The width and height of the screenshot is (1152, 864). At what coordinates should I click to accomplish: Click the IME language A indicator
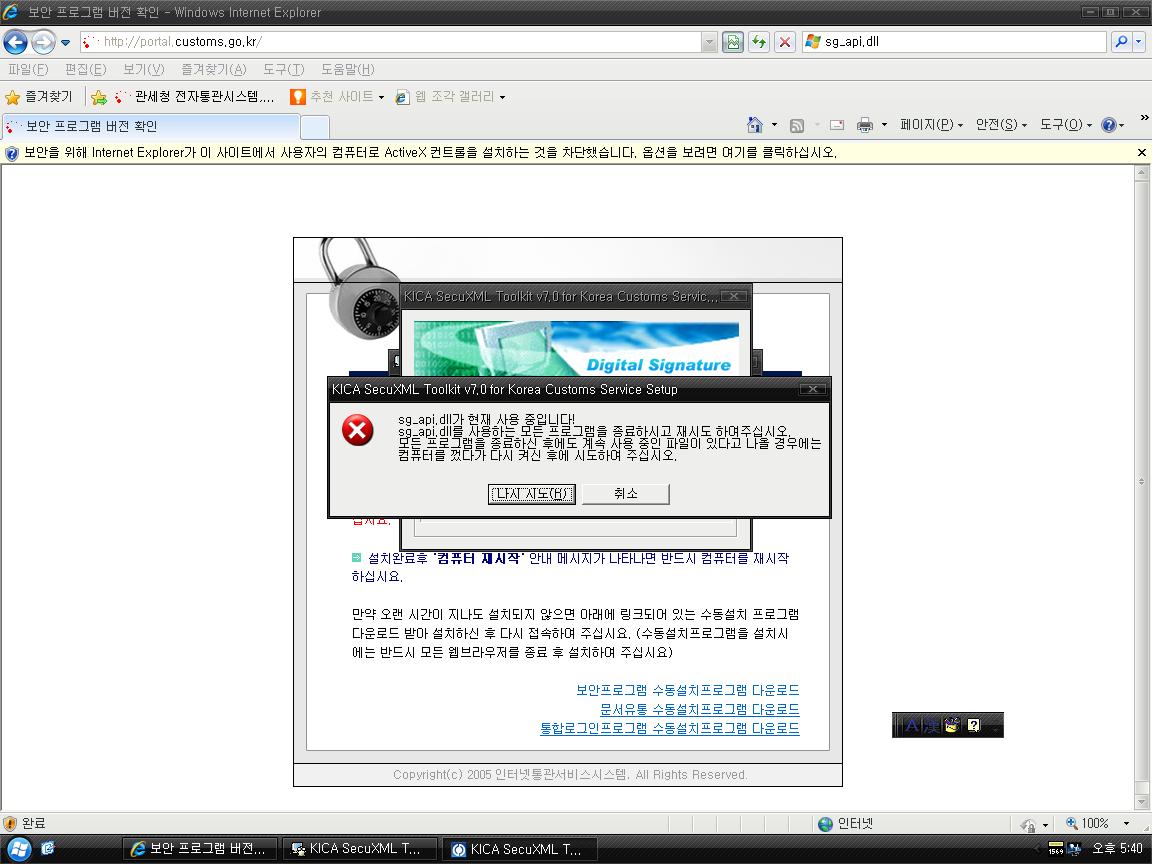point(912,726)
